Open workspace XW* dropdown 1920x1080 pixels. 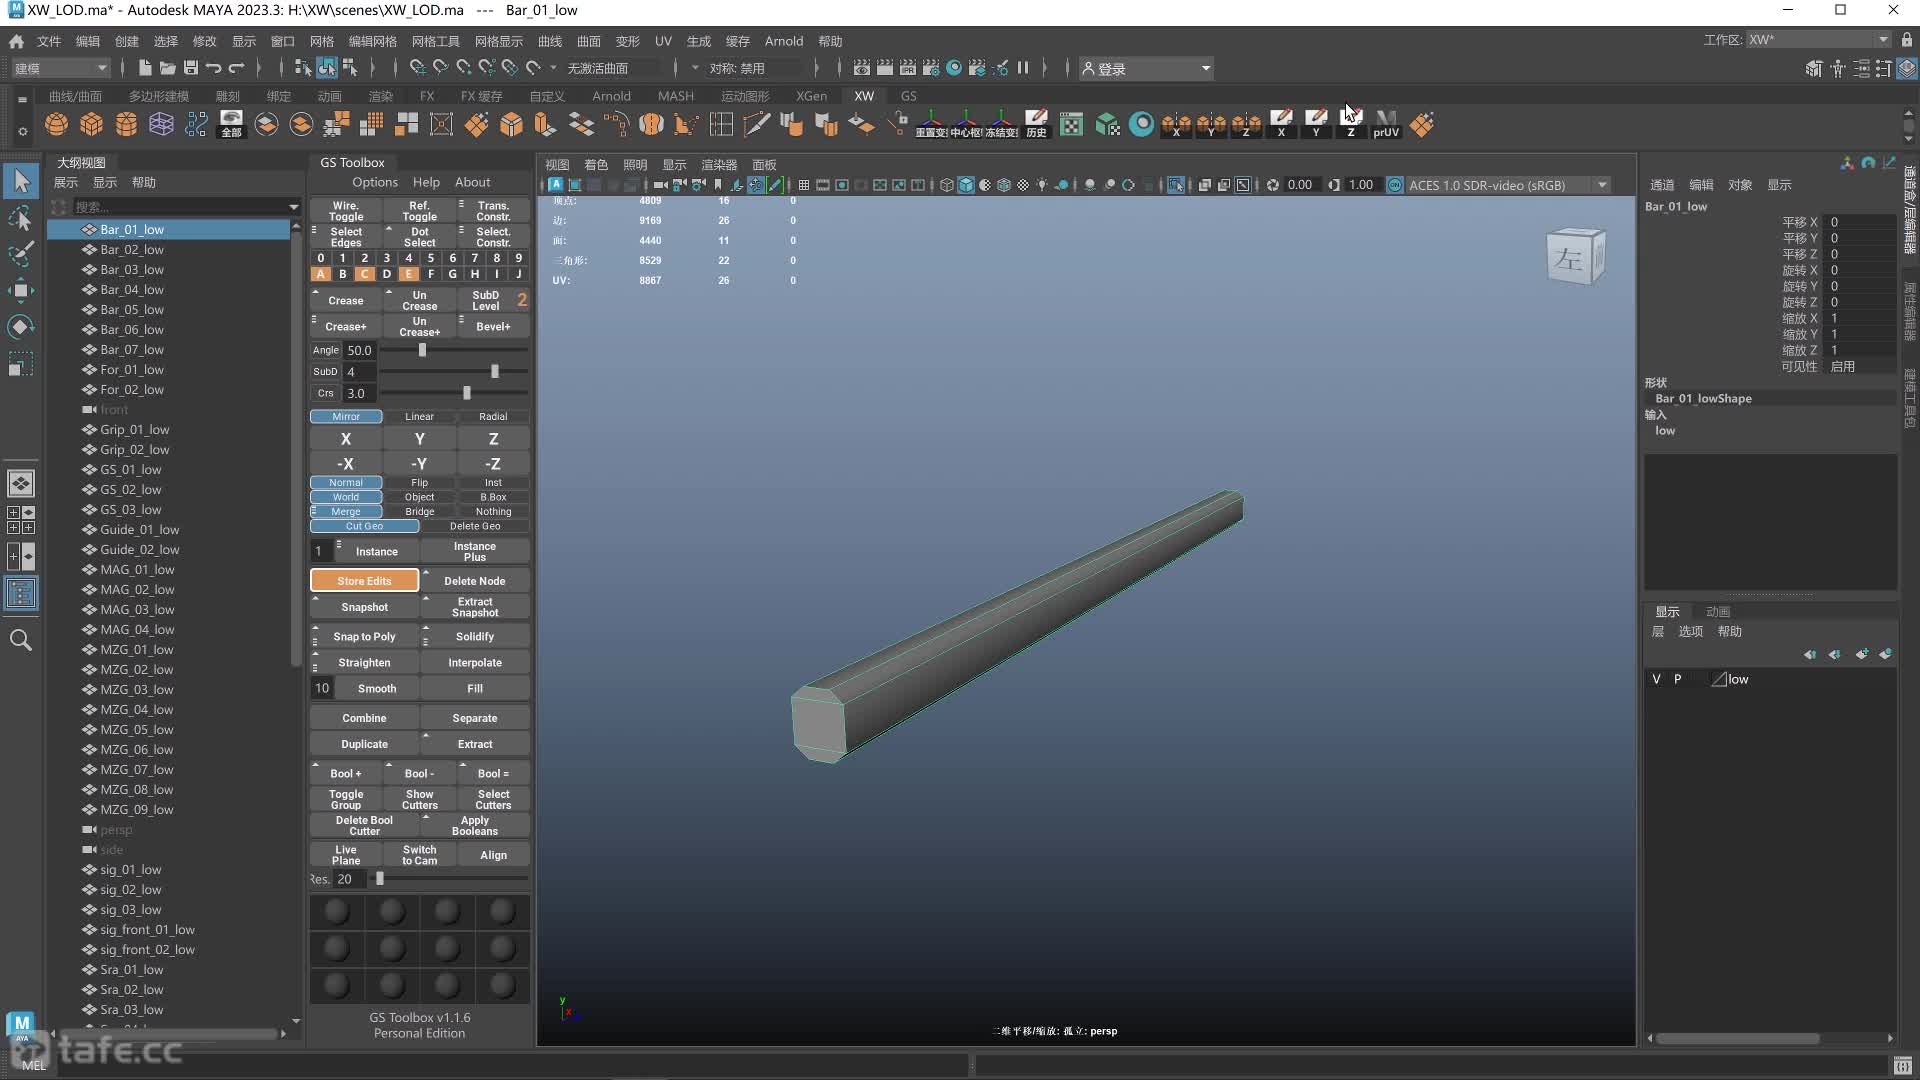point(1818,40)
